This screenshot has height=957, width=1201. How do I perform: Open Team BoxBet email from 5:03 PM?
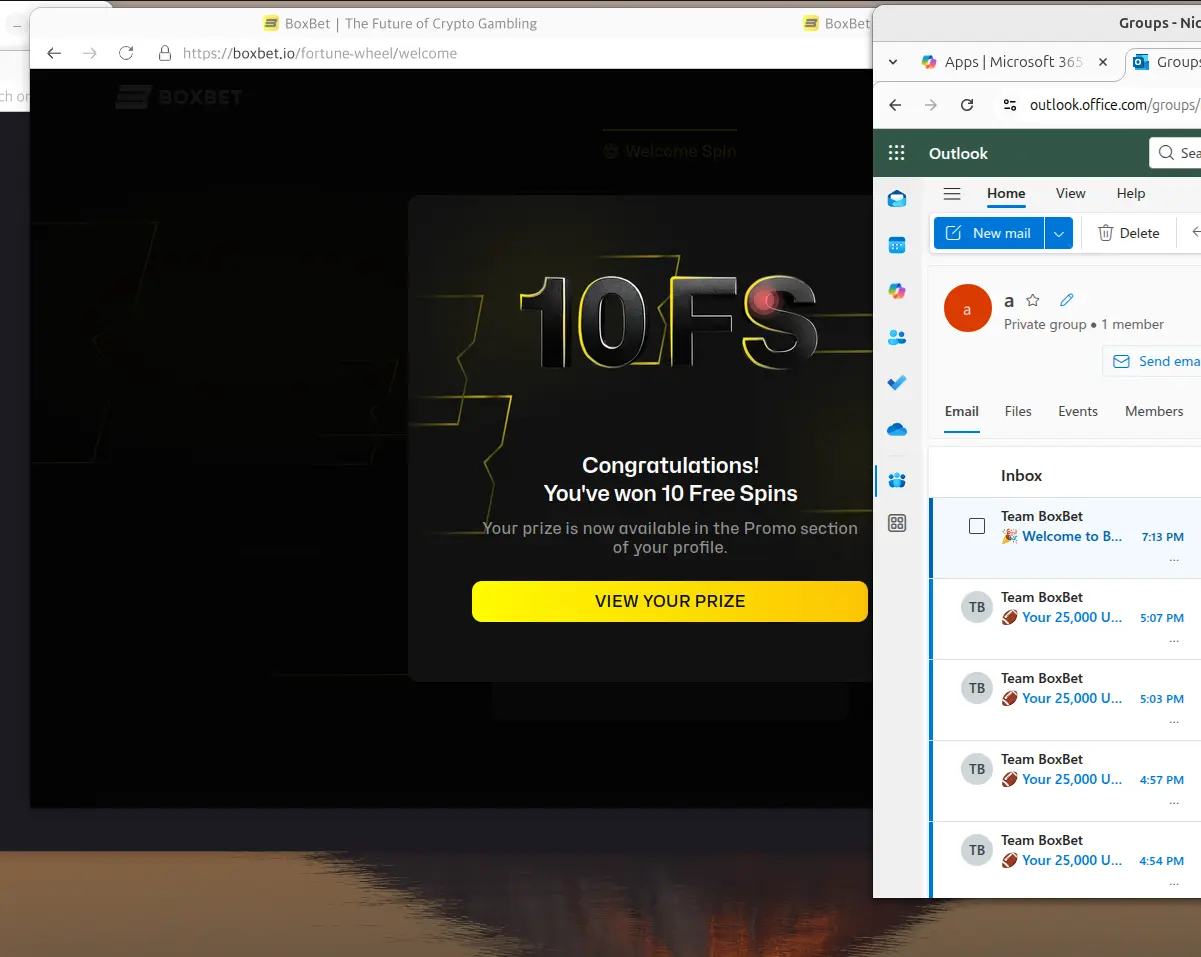click(1066, 700)
